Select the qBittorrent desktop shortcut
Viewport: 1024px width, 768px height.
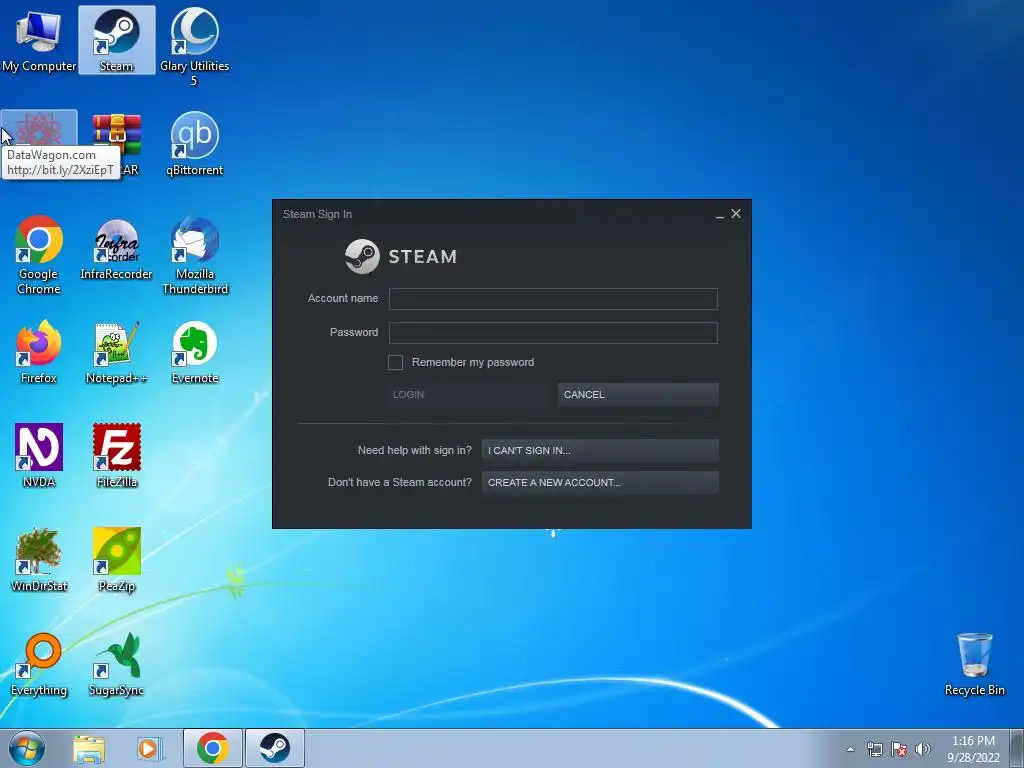point(195,144)
